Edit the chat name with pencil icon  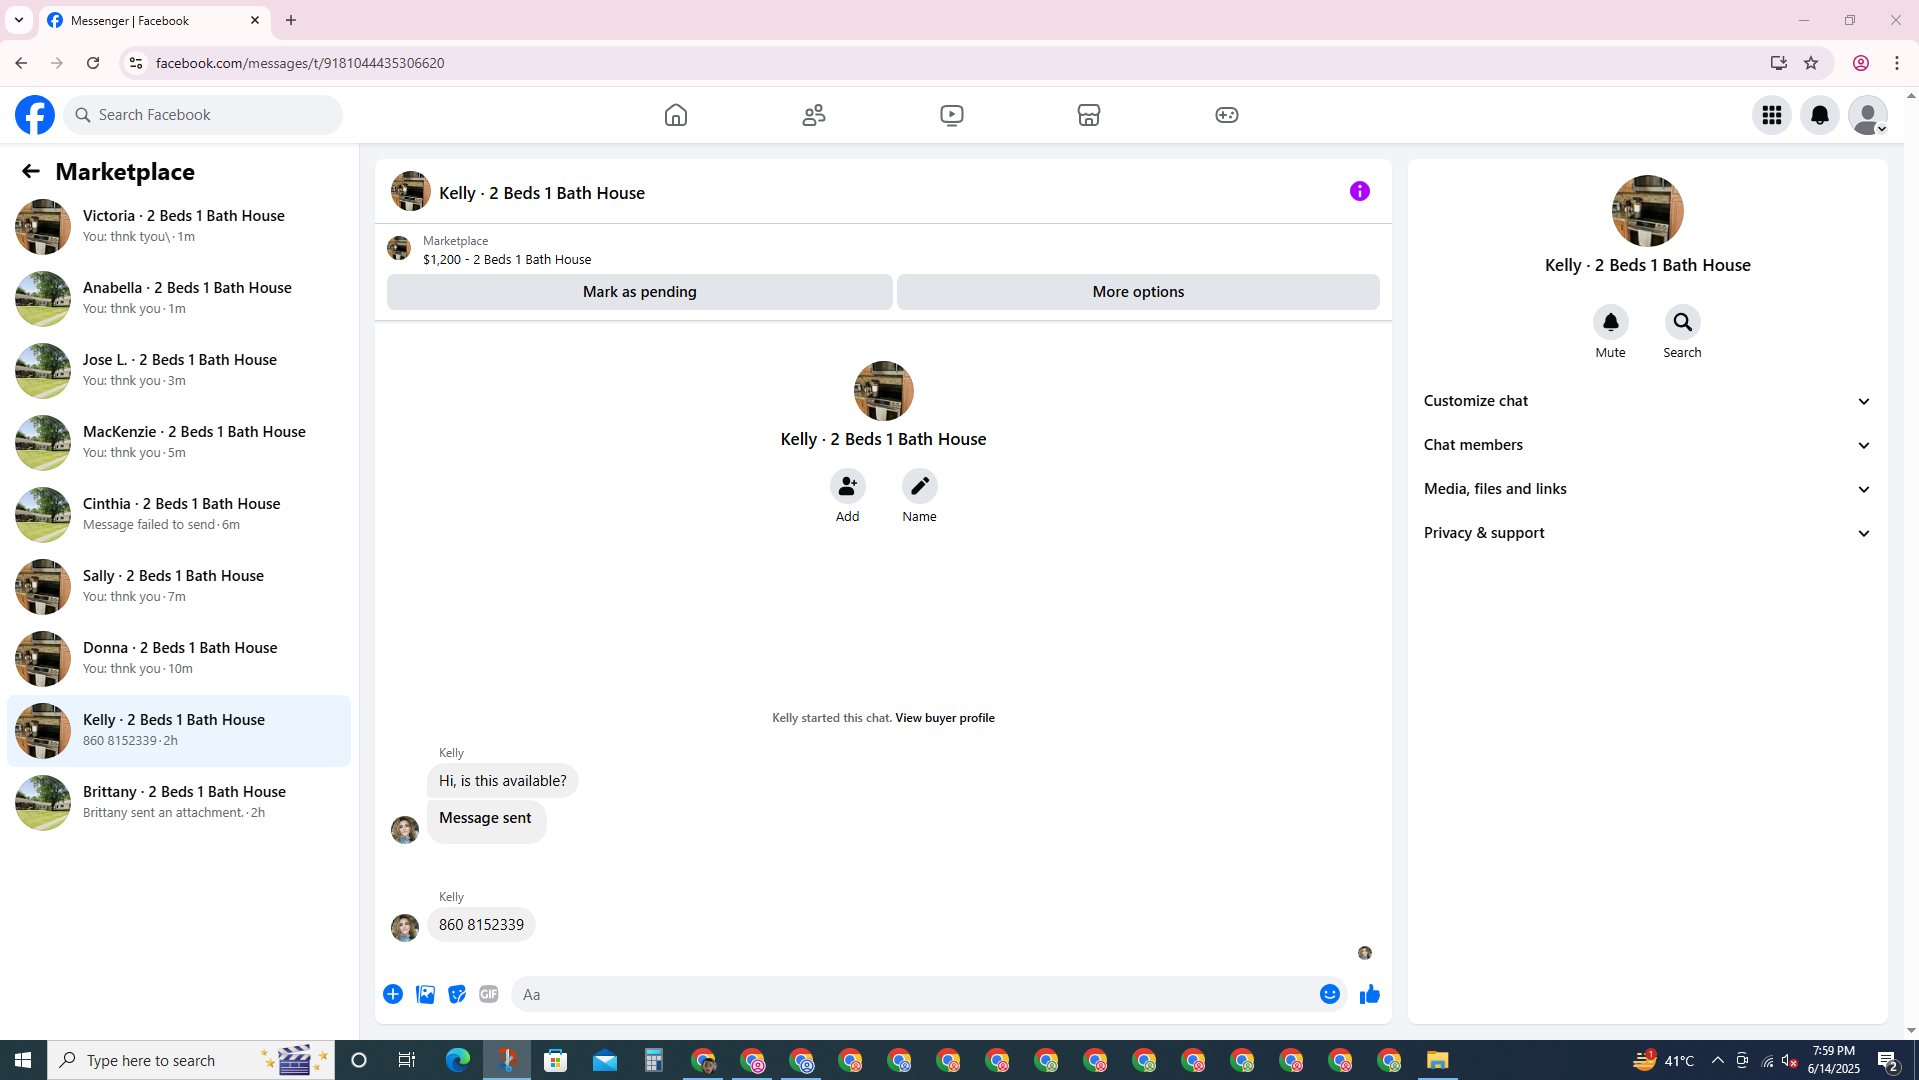tap(920, 486)
